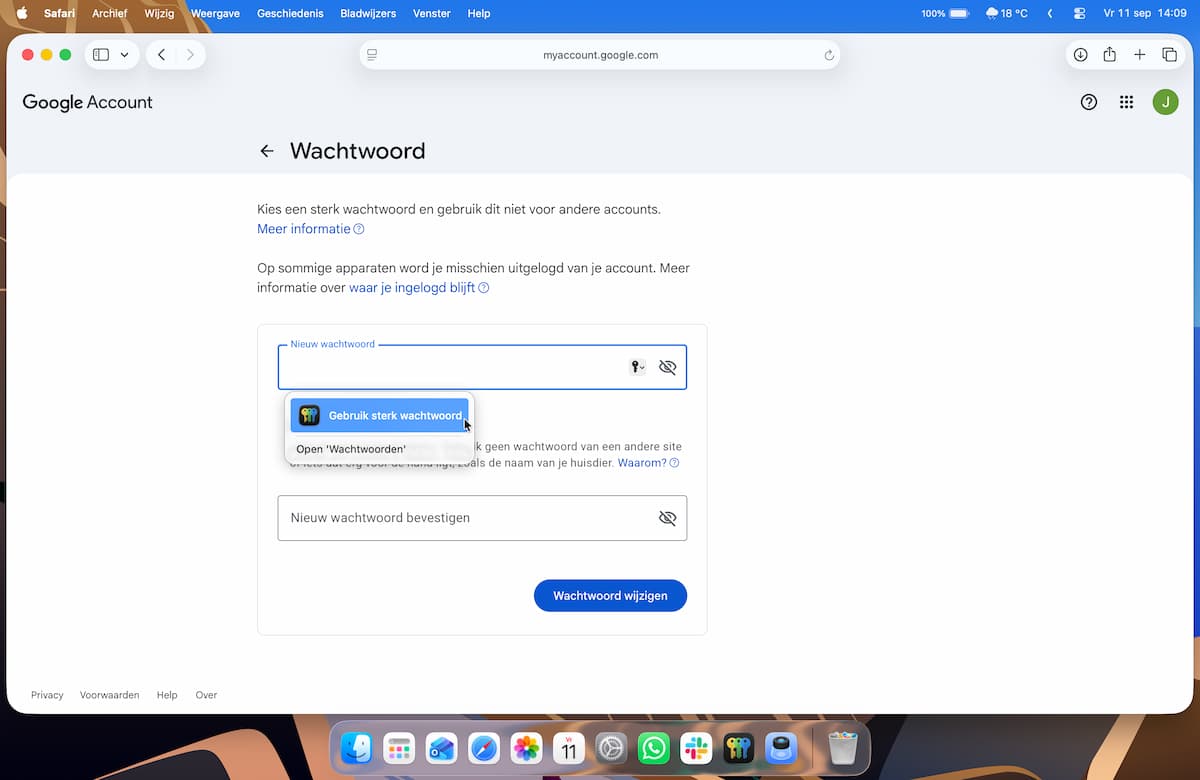Choose Gebruik sterk wachtwoord suggestion
Screen dimensions: 1200x780
[379, 415]
